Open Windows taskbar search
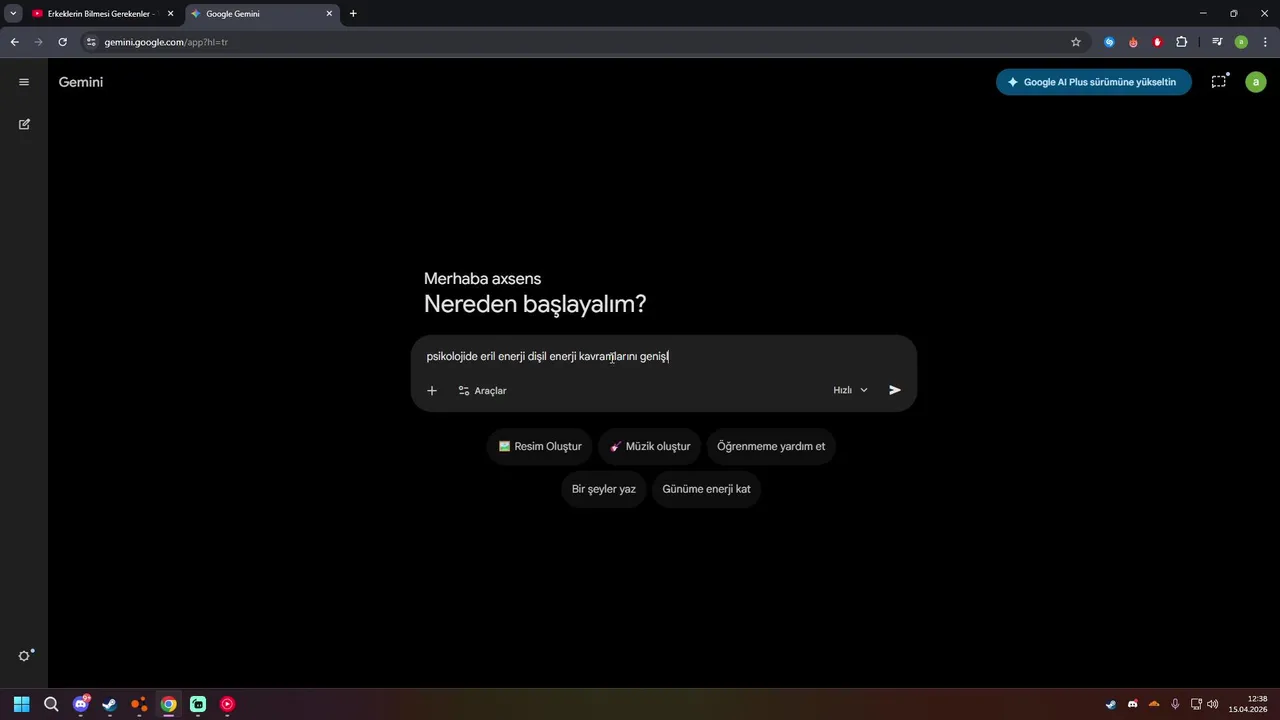1280x720 pixels. point(51,704)
